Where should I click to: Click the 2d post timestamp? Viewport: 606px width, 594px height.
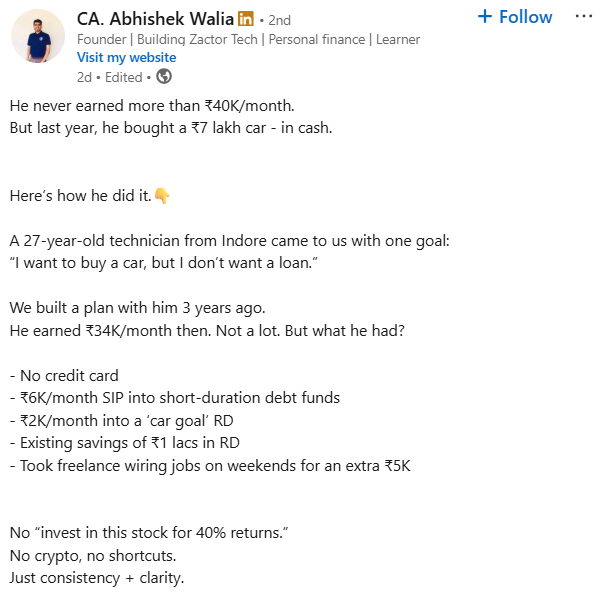pos(84,77)
